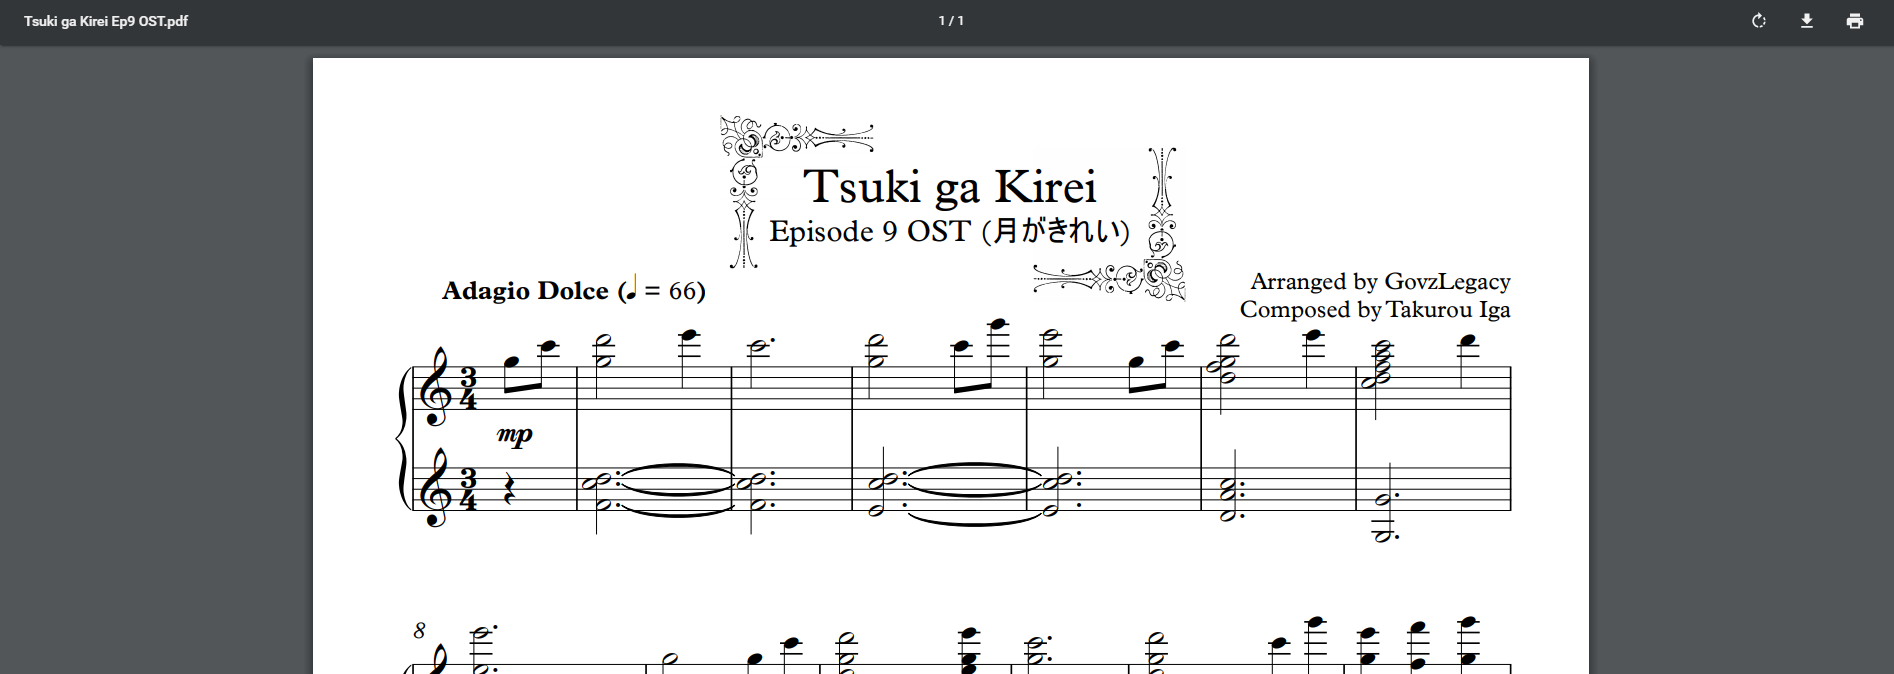1894x674 pixels.
Task: Click the mp dynamic marking
Action: 514,434
